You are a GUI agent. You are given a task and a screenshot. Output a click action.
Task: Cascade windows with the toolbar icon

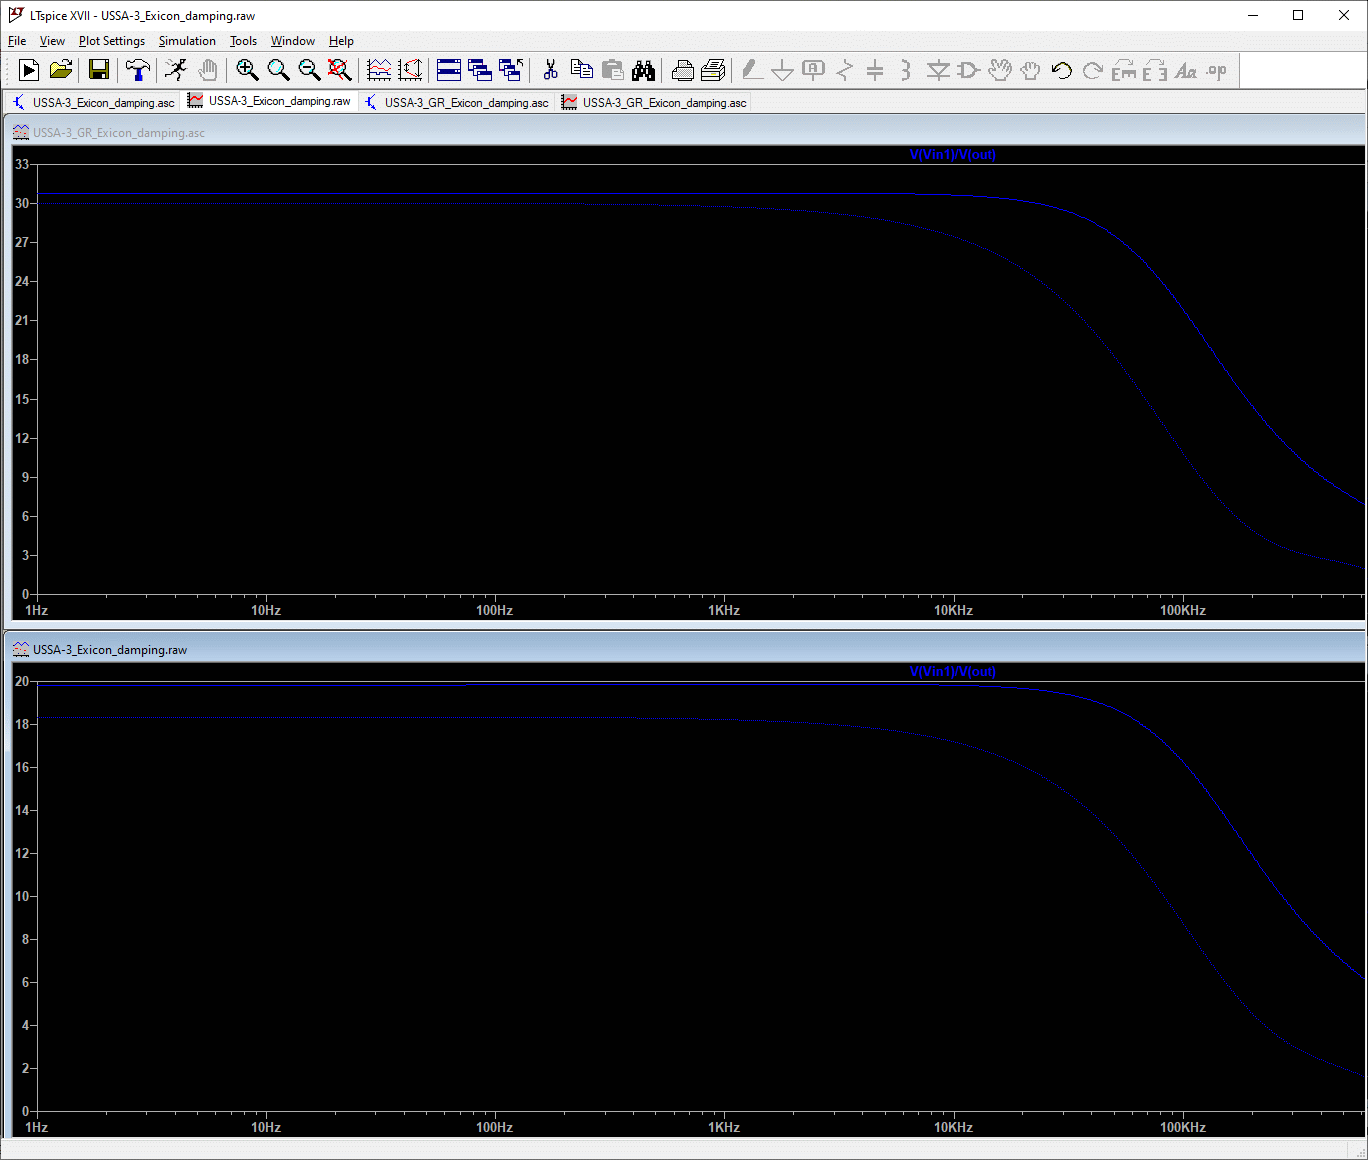[x=511, y=70]
